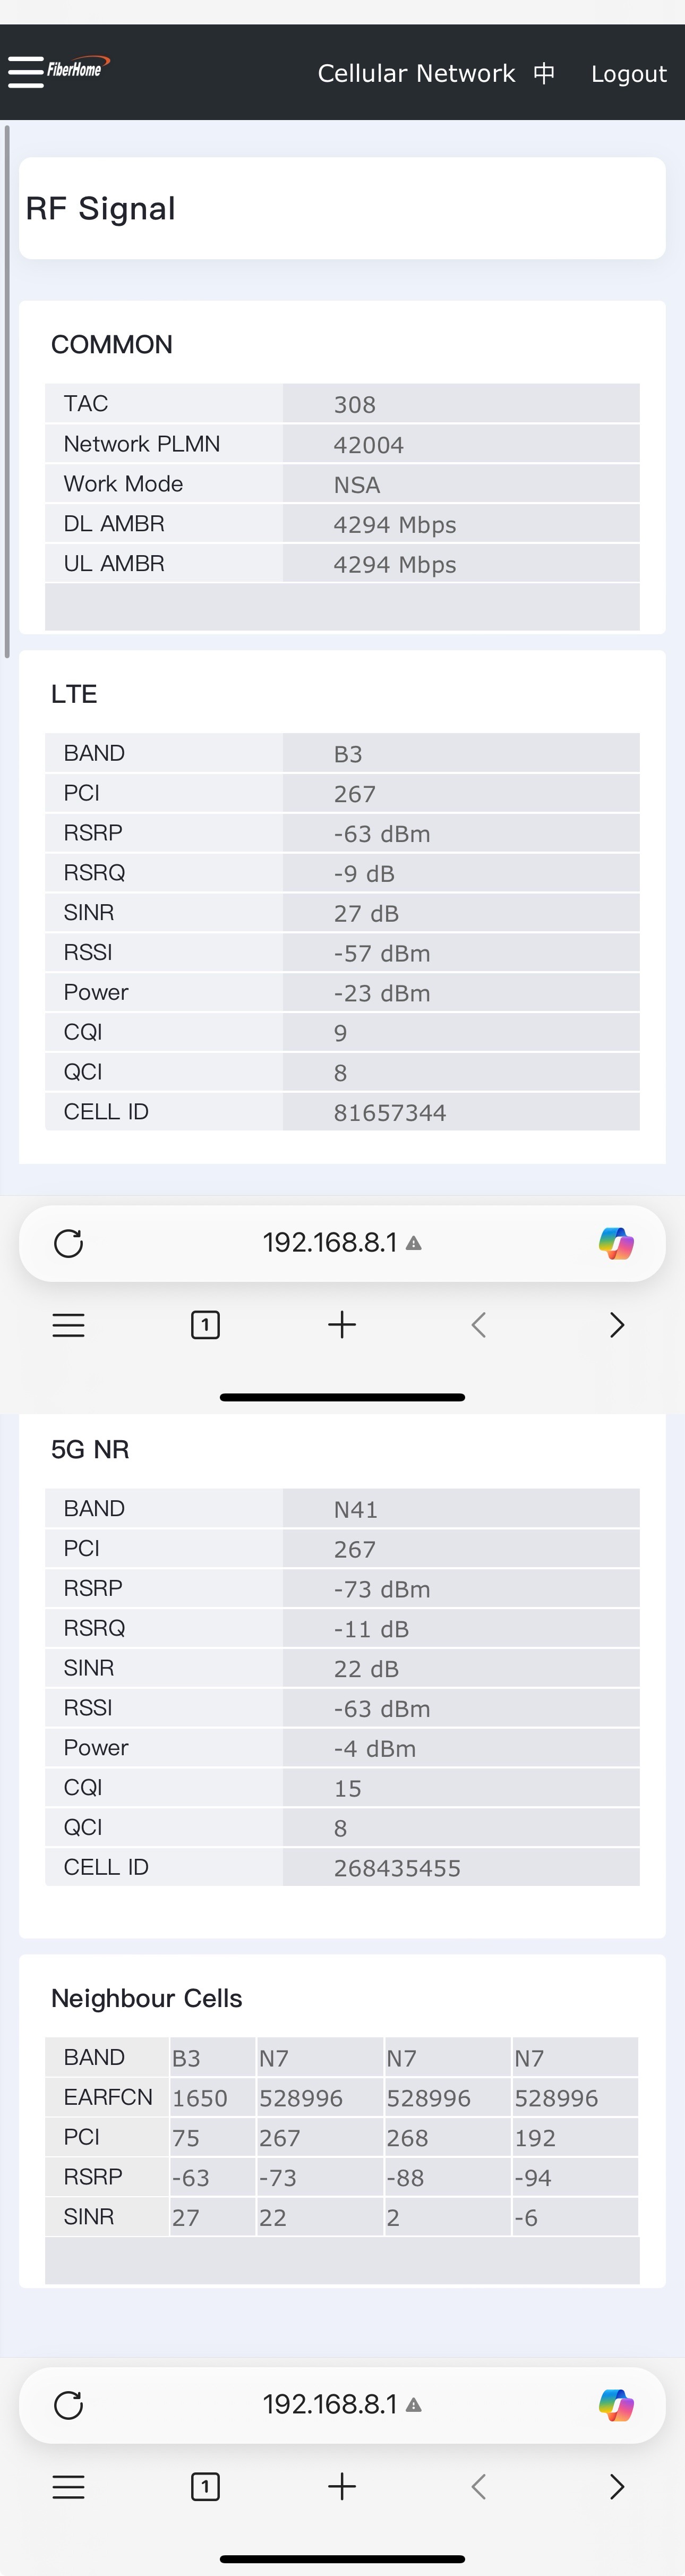Click the Logout link

pos(628,74)
